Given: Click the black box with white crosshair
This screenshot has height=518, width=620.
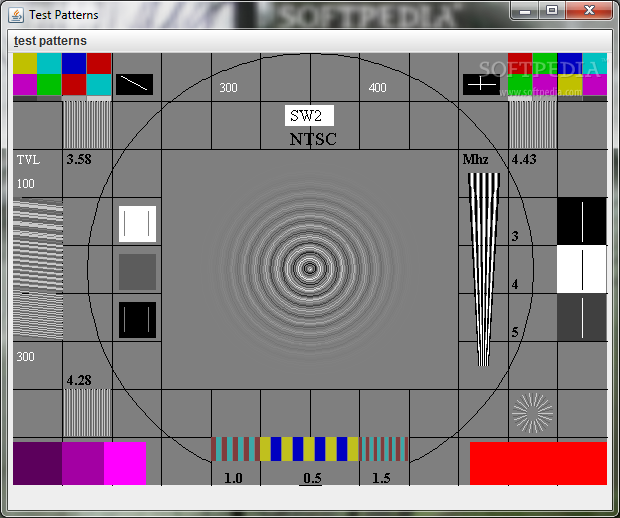Looking at the screenshot, I should coord(481,84).
